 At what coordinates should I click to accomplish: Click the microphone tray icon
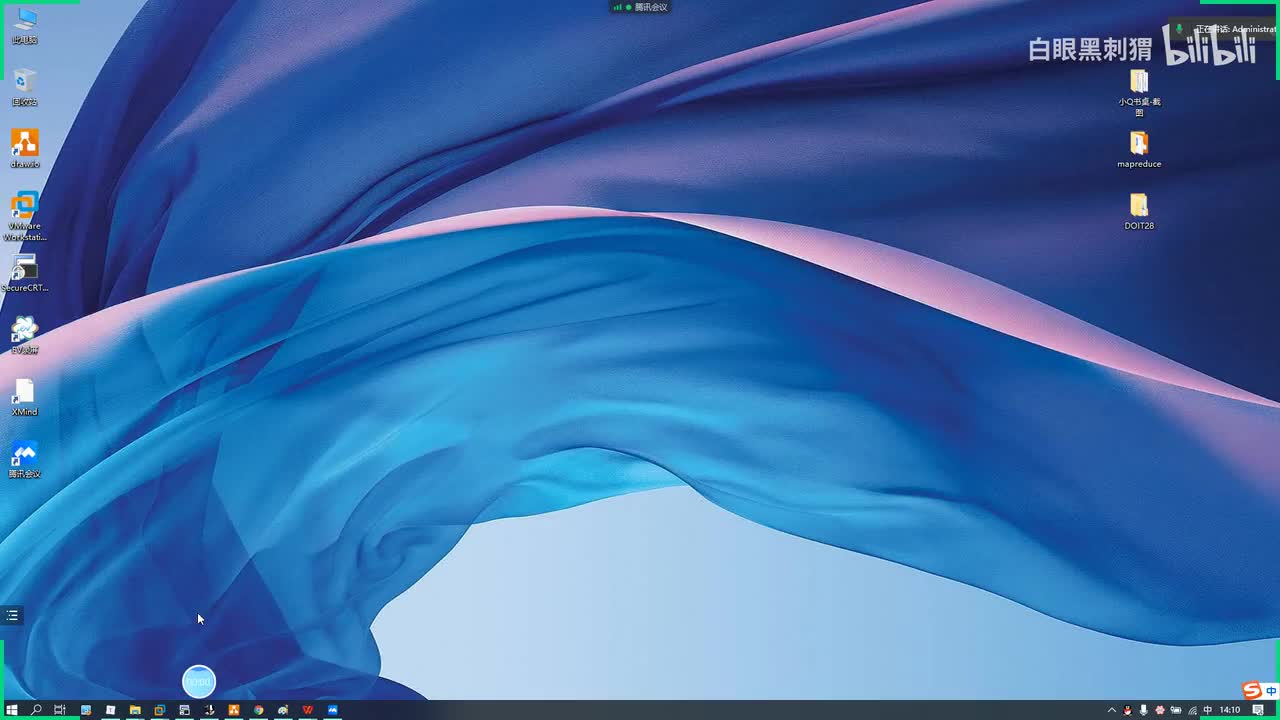click(x=1144, y=710)
